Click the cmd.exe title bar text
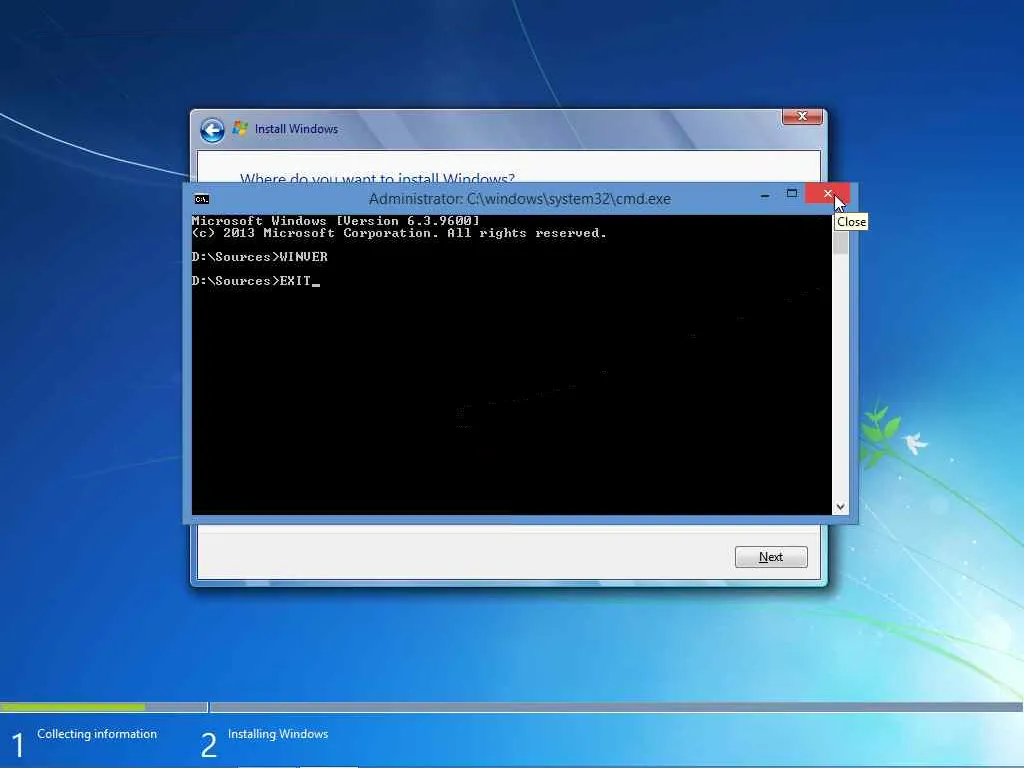 [x=520, y=199]
